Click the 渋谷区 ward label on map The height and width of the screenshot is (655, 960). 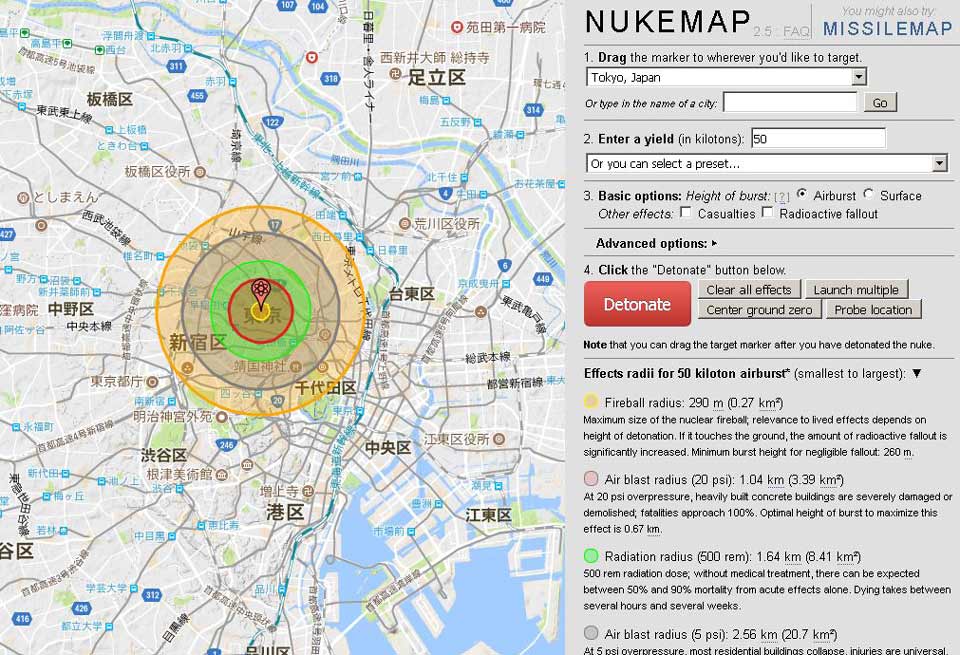pos(163,455)
